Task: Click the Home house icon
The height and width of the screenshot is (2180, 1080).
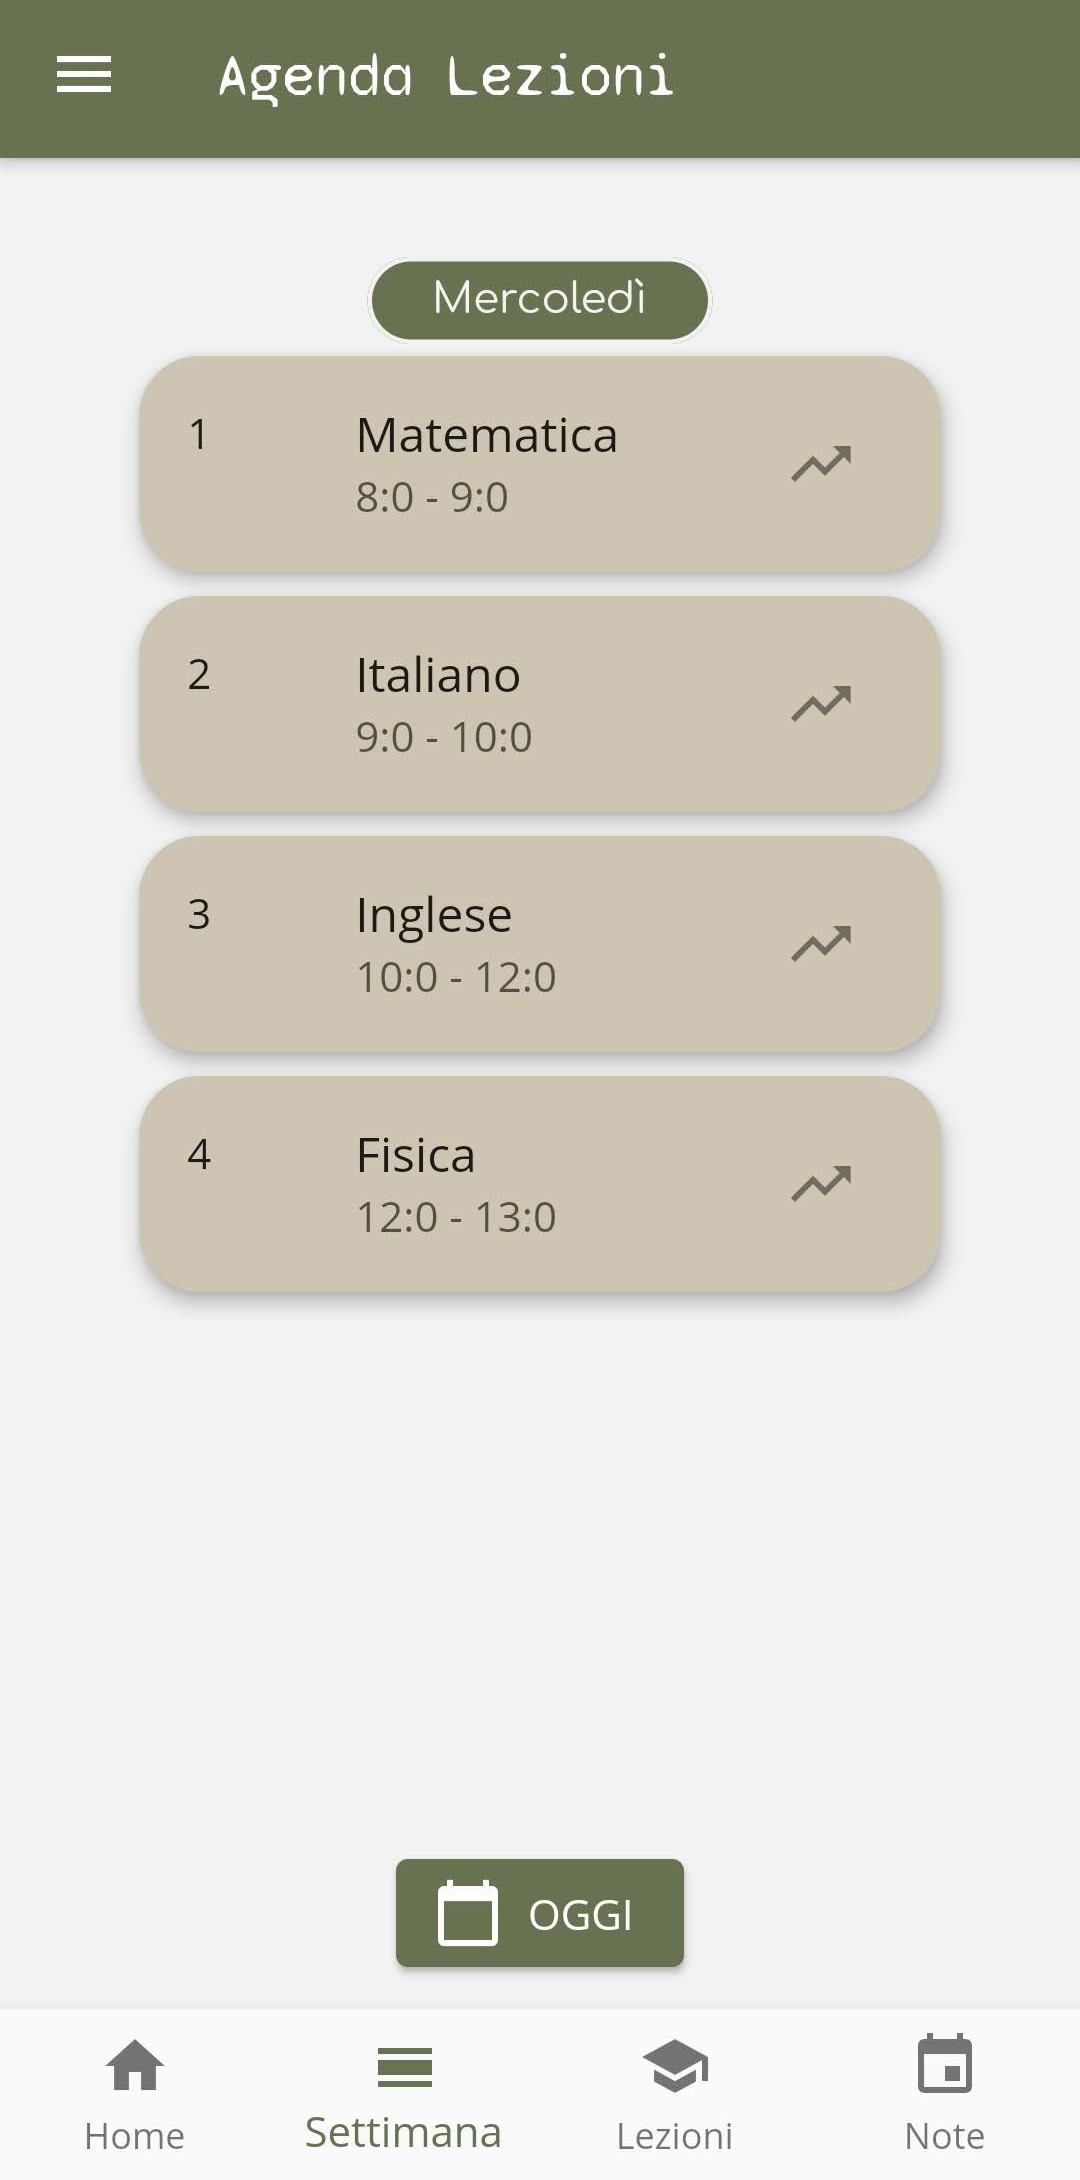Action: tap(135, 2066)
